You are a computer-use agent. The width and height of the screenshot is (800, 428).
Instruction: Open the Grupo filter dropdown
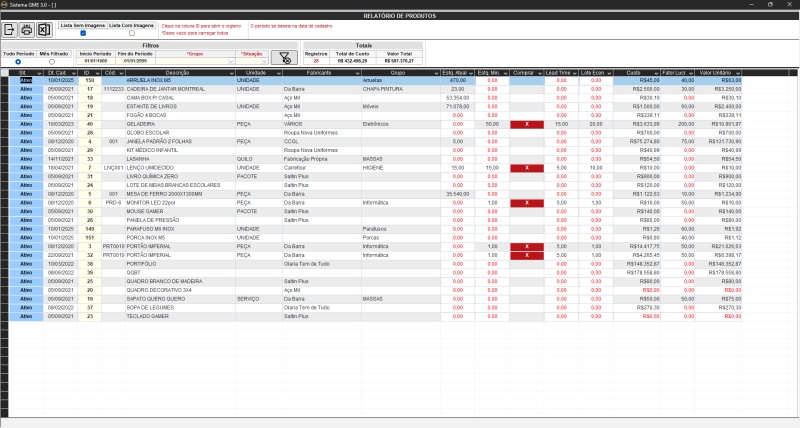point(232,61)
